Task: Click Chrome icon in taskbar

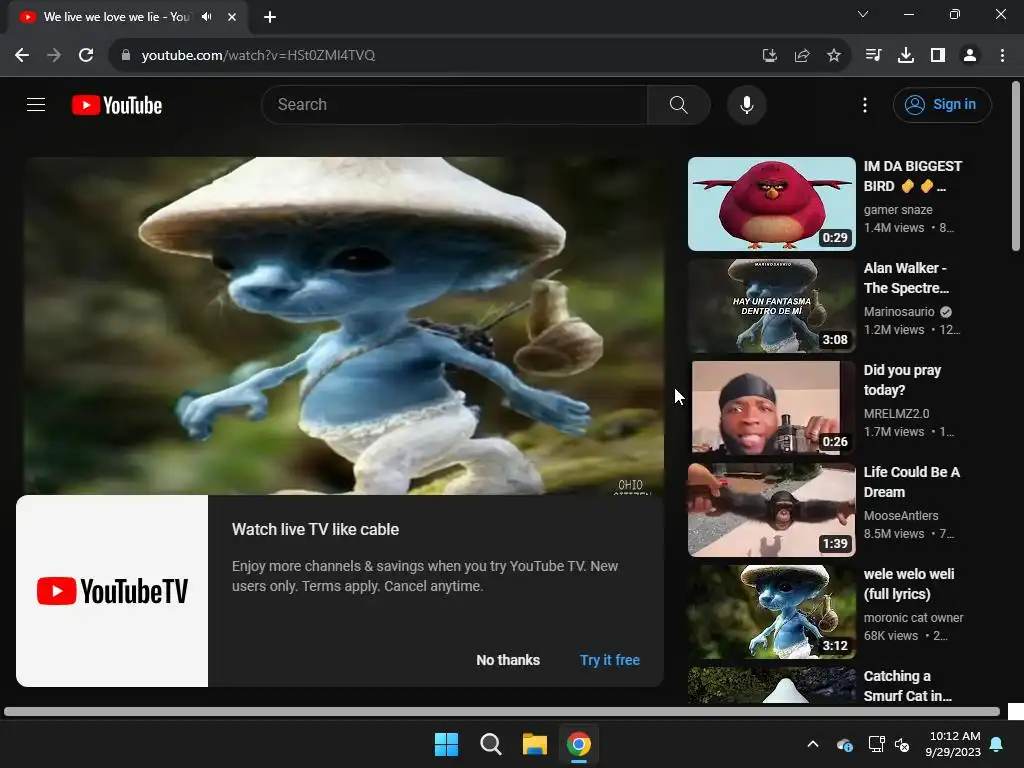Action: click(579, 744)
